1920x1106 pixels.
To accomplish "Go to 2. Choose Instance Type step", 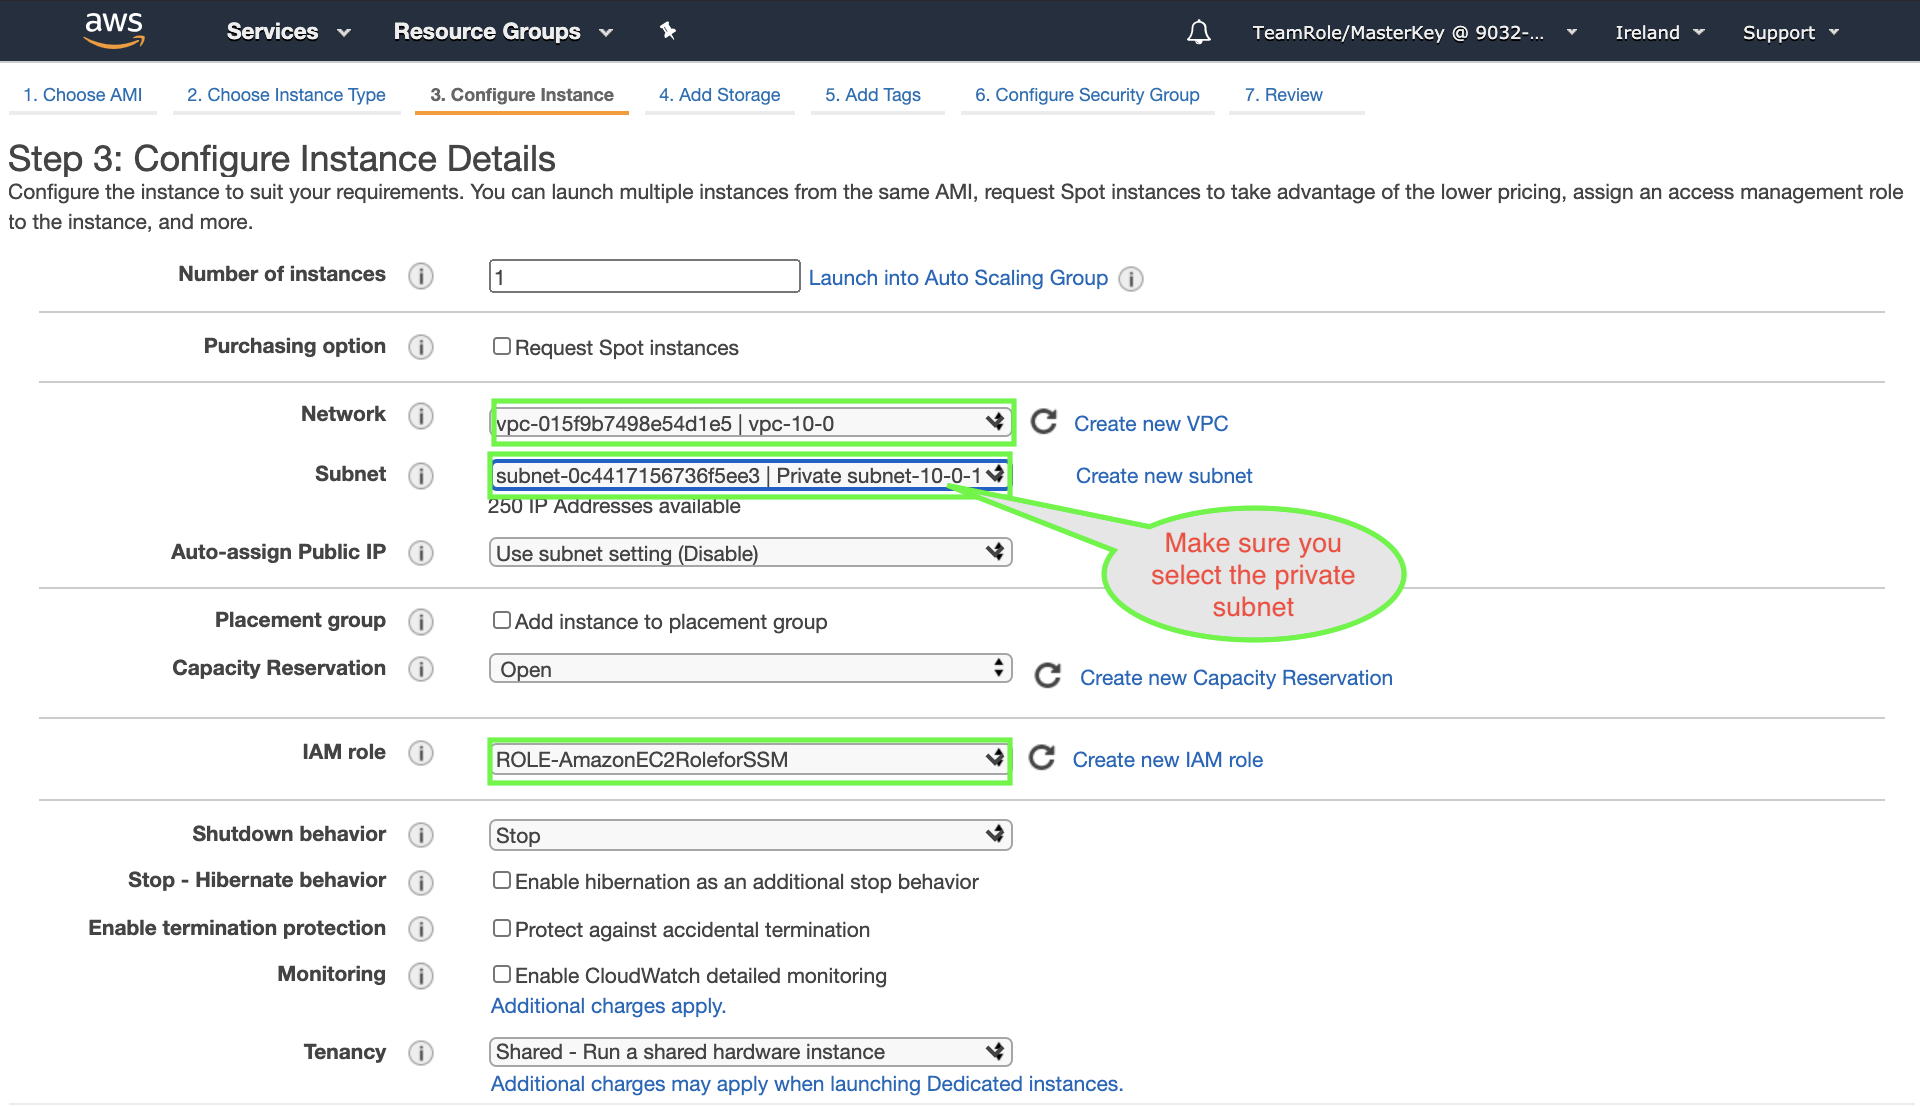I will tap(286, 95).
